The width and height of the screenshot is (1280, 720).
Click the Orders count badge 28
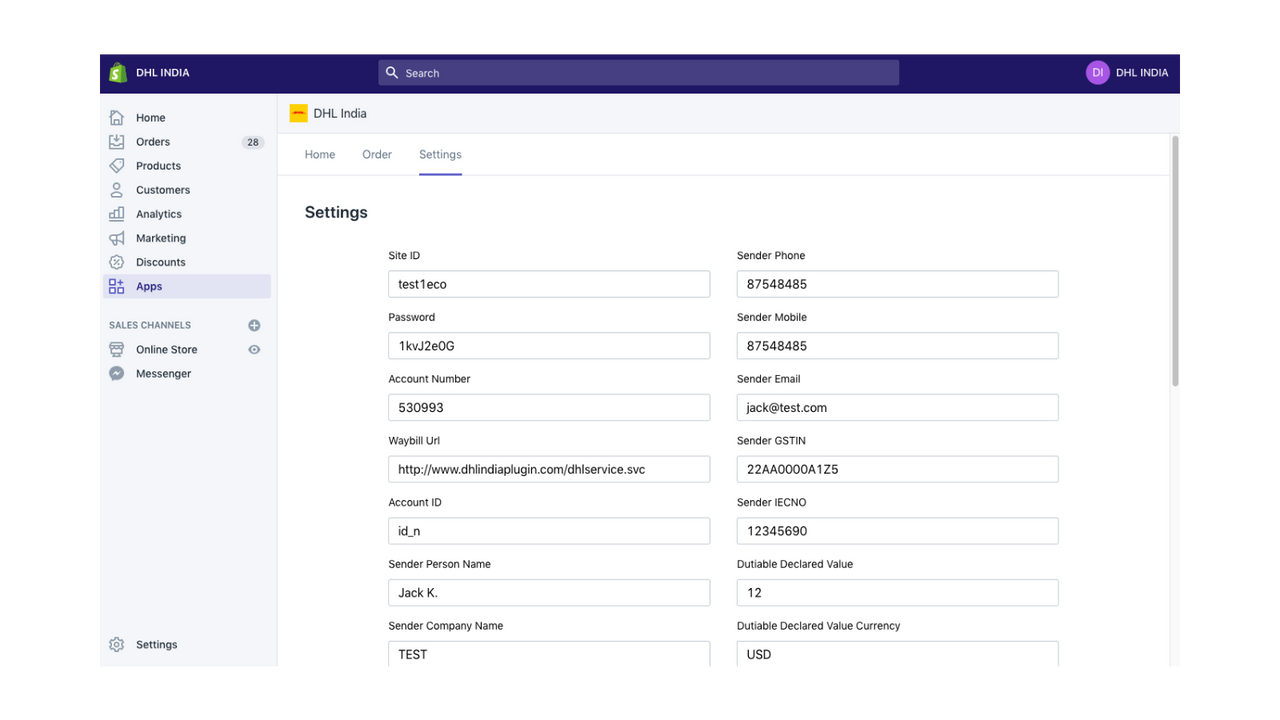[253, 142]
